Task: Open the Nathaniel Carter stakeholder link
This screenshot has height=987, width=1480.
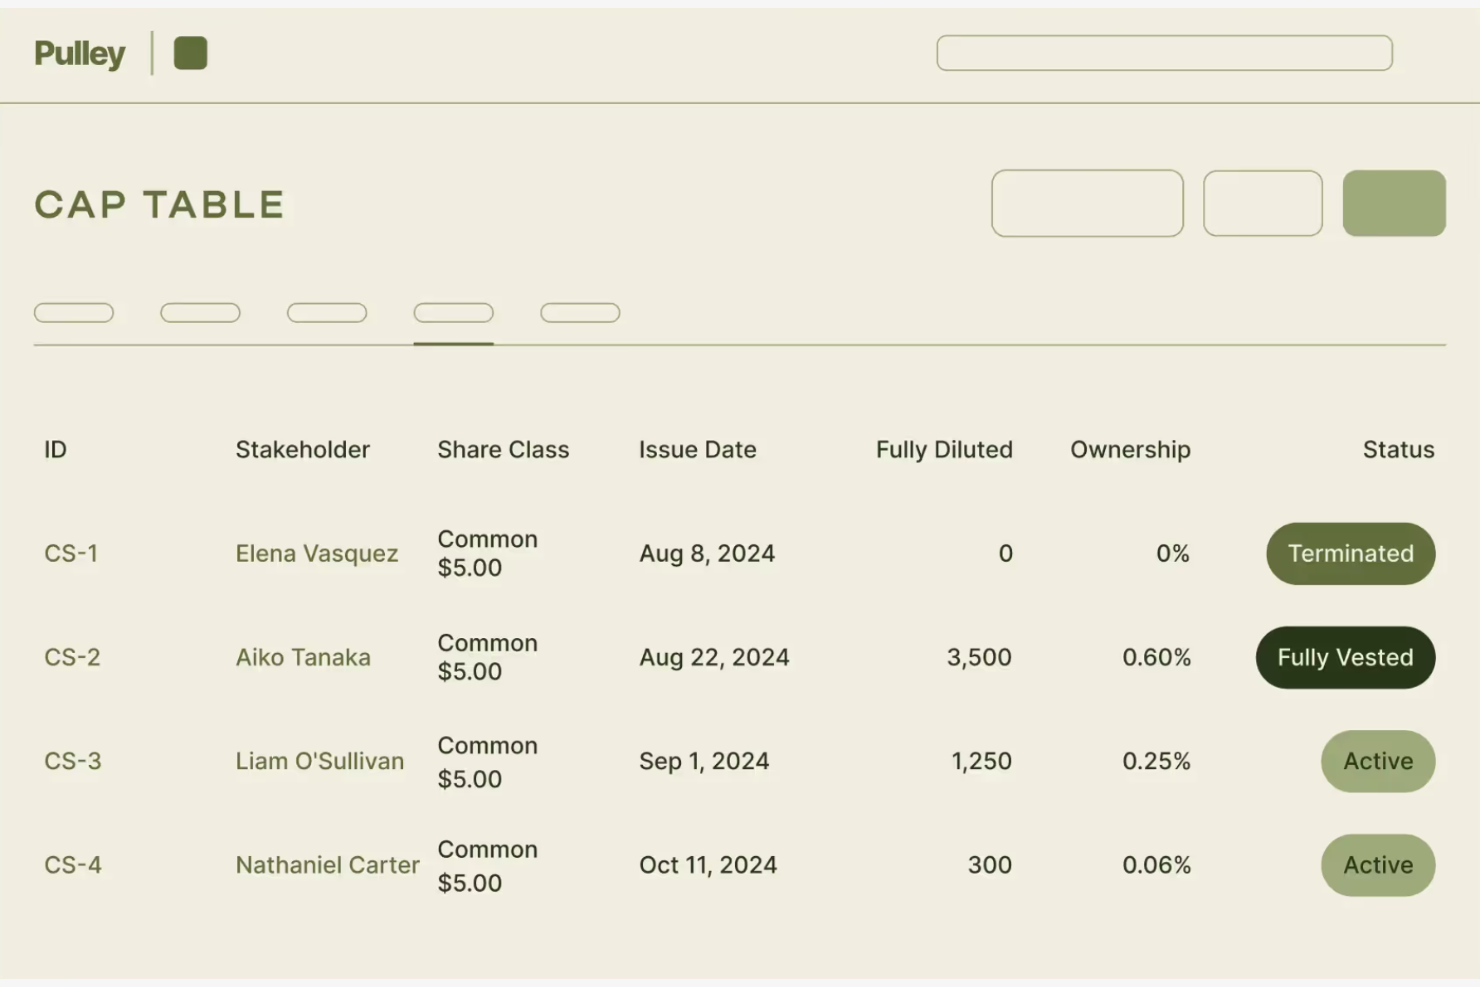Action: (x=327, y=865)
